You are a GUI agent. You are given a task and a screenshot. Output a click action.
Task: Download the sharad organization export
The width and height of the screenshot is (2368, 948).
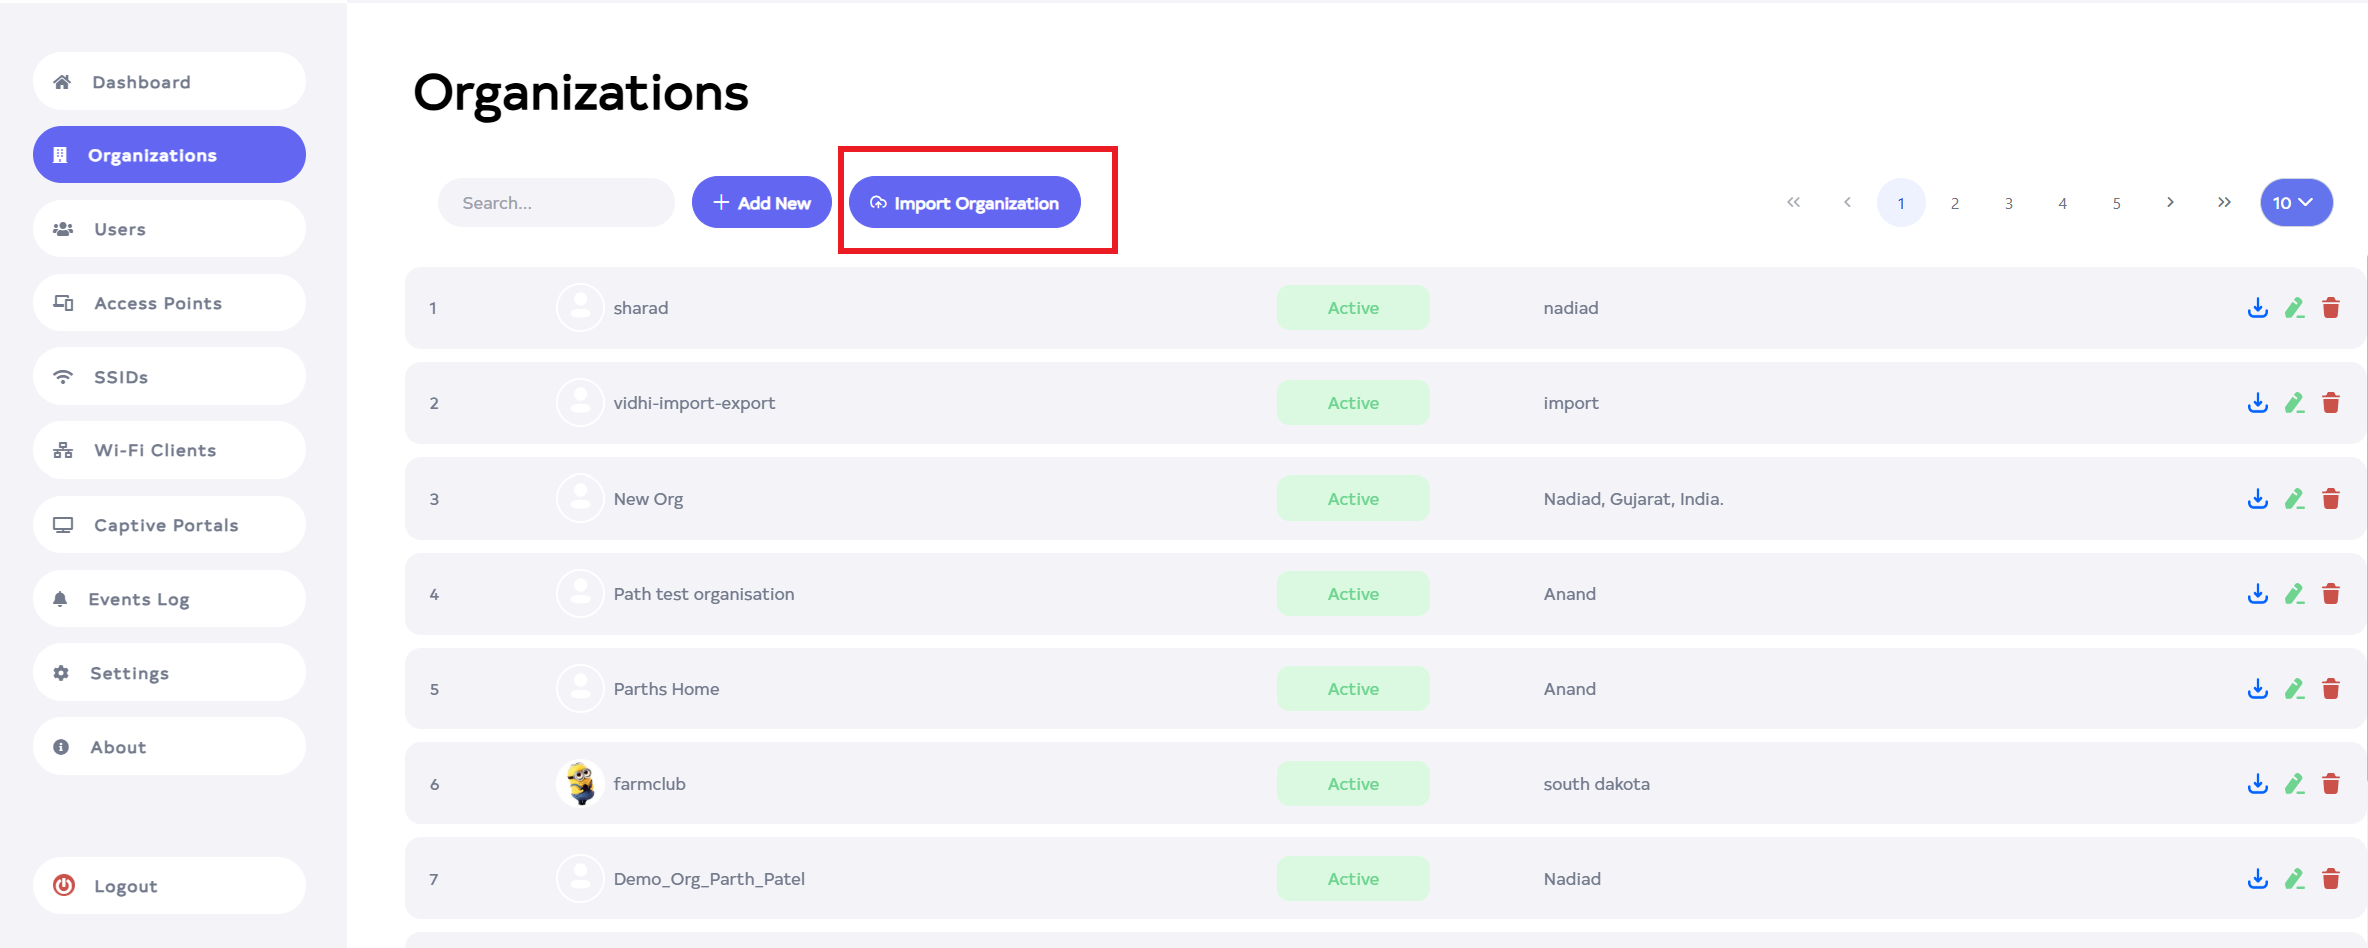point(2257,308)
